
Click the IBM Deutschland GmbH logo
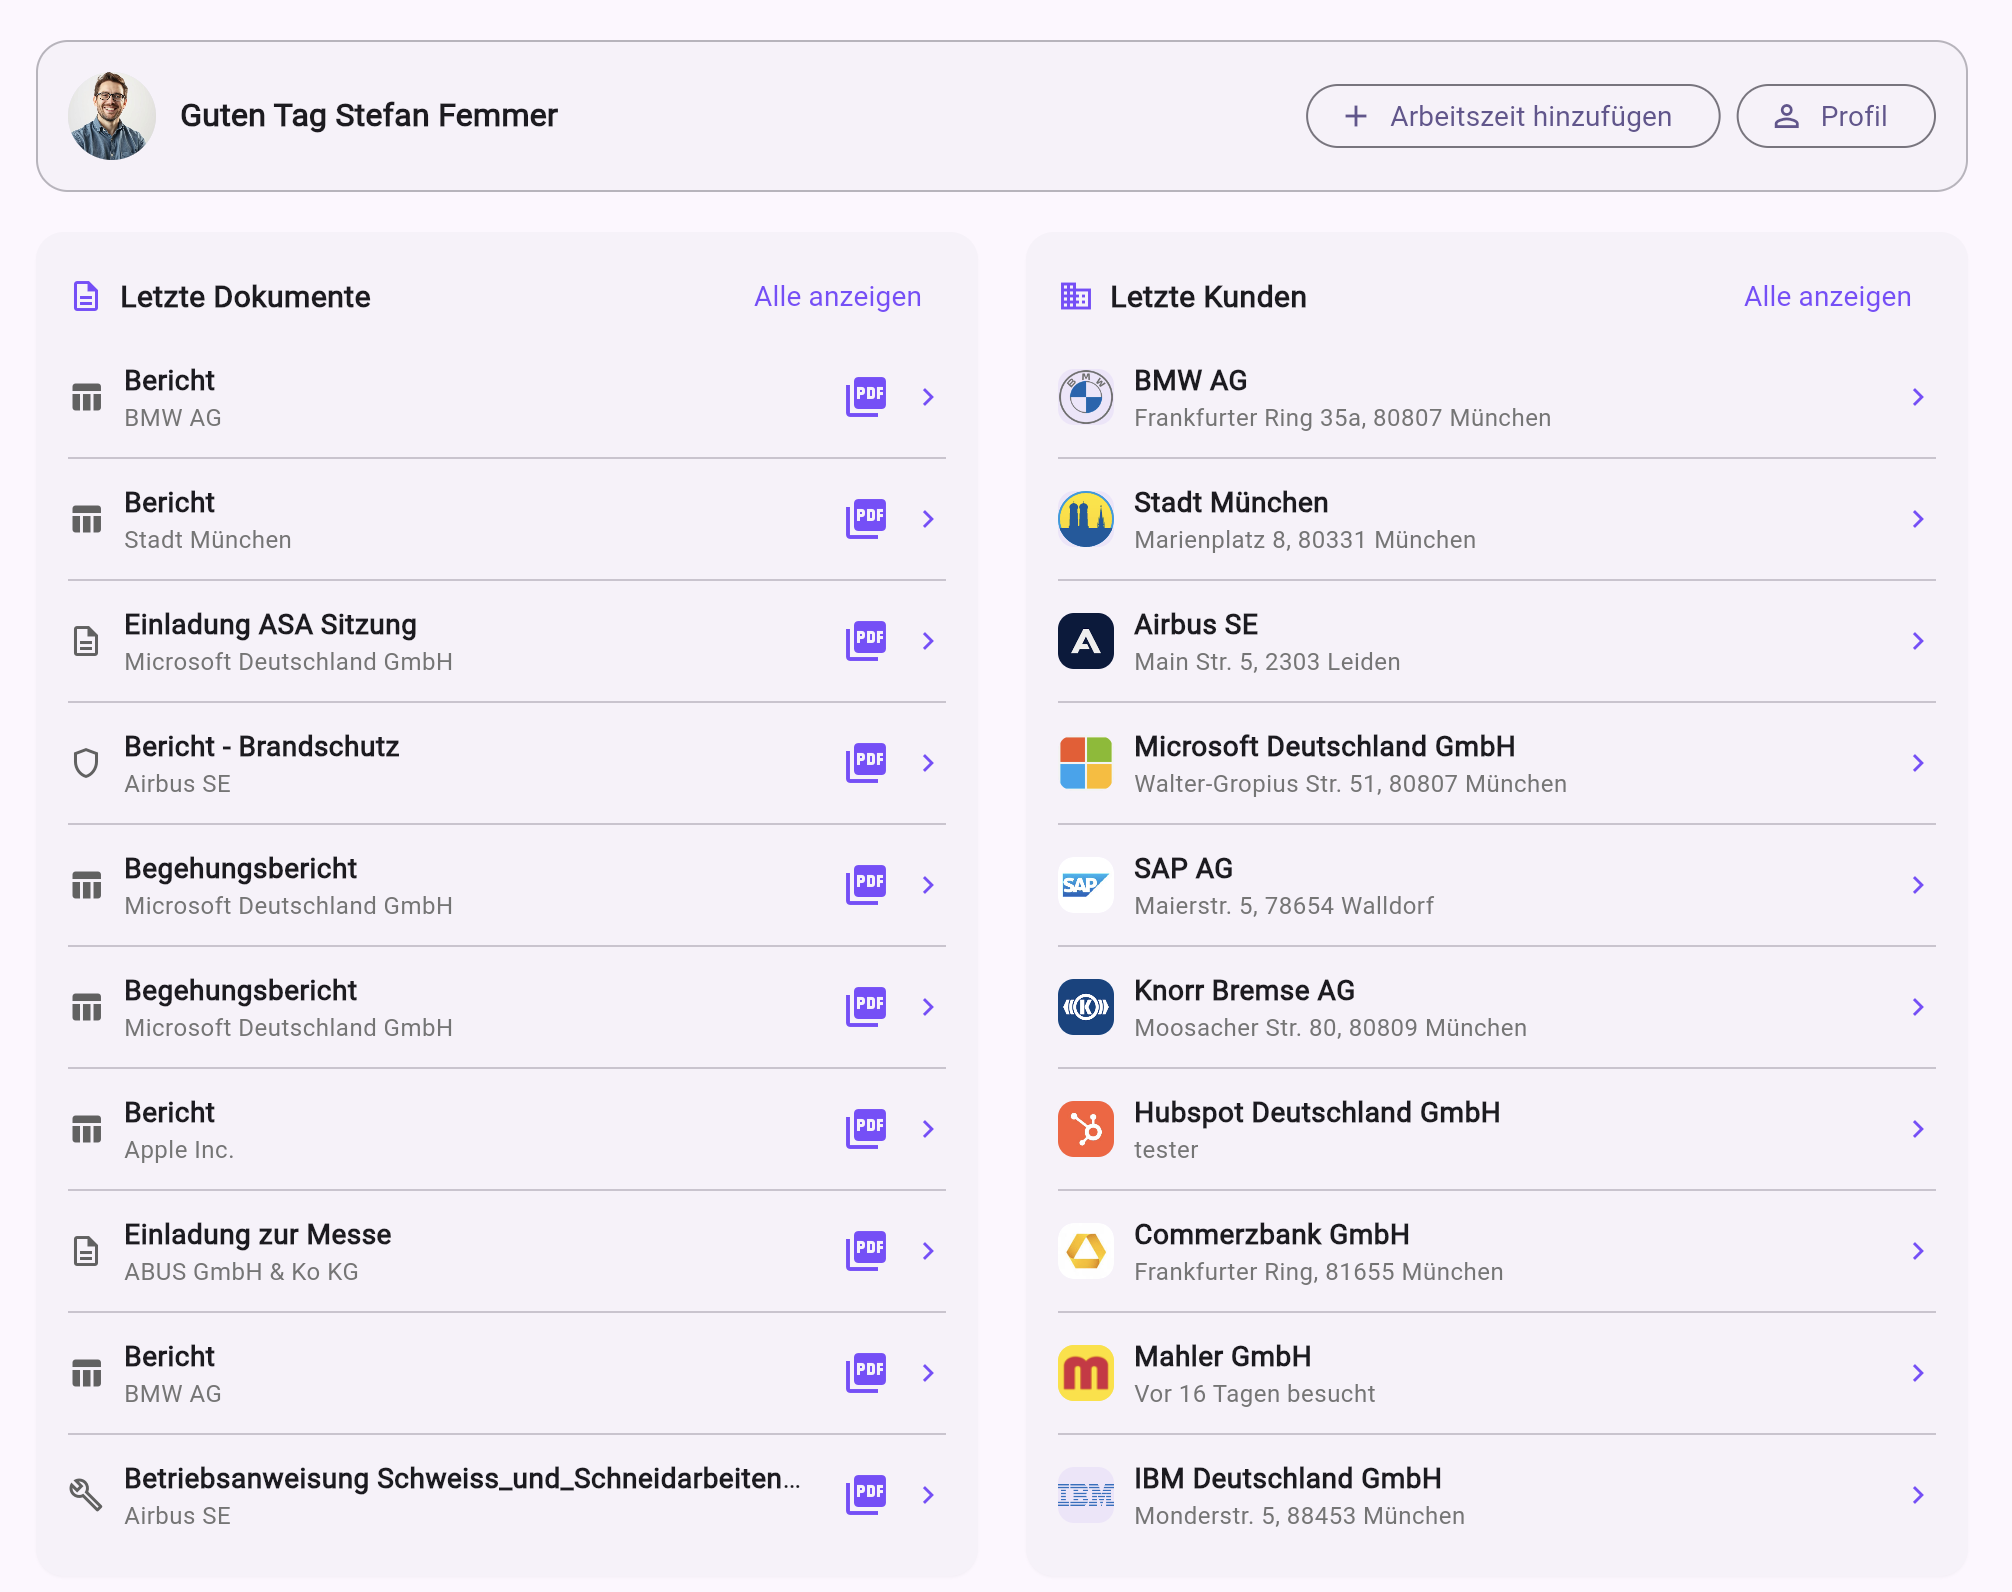coord(1085,1494)
